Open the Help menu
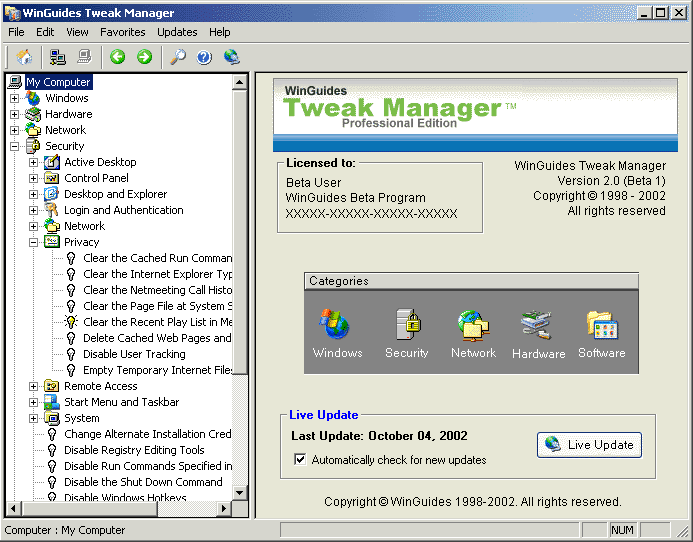This screenshot has height=542, width=693. coord(220,32)
